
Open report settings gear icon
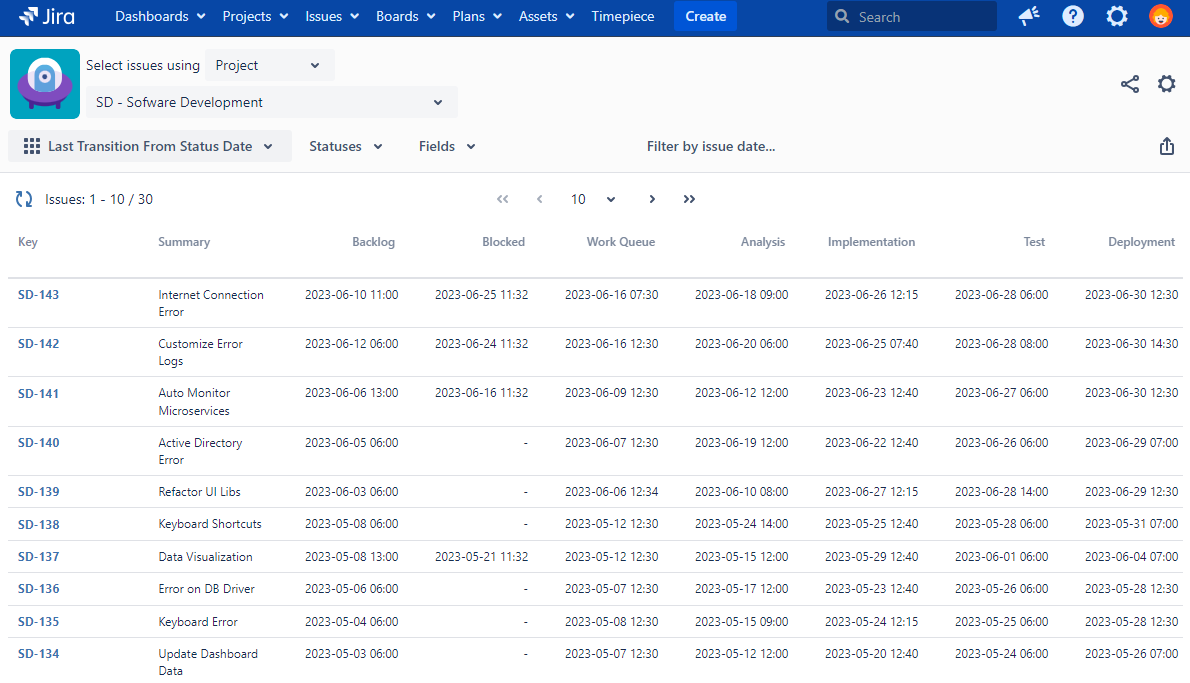pyautogui.click(x=1166, y=84)
